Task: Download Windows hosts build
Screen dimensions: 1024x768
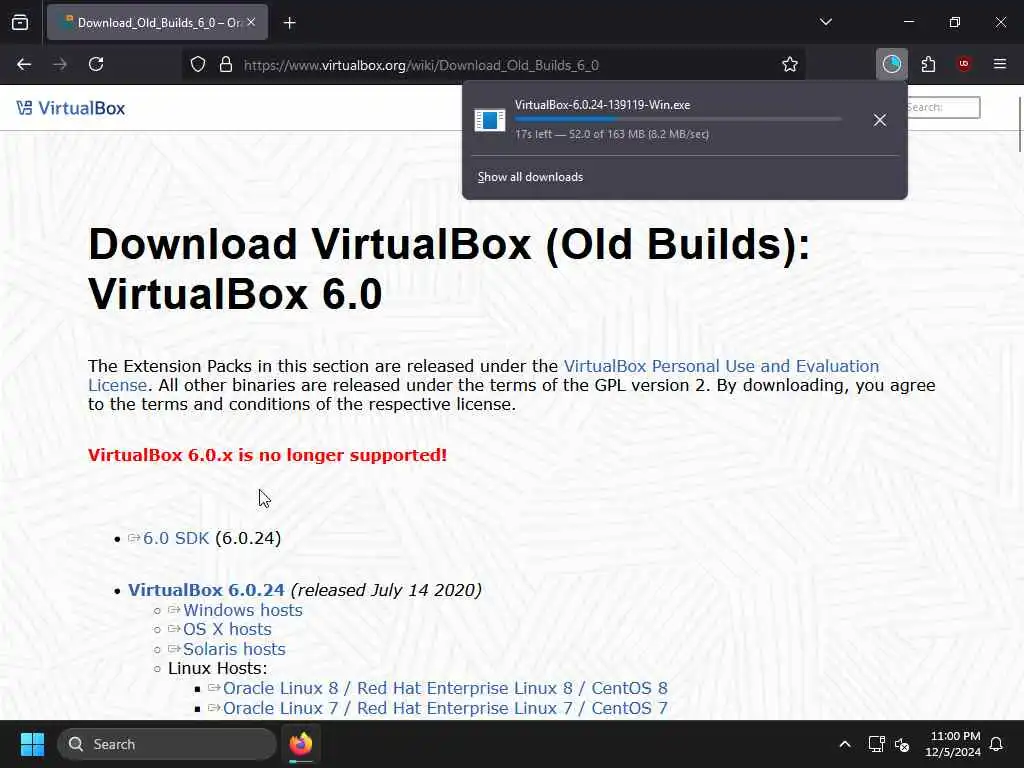Action: pos(242,610)
